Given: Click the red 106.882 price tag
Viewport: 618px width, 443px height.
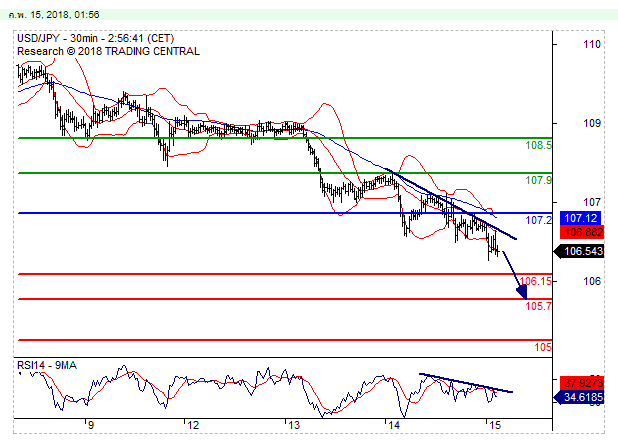Looking at the screenshot, I should click(580, 231).
